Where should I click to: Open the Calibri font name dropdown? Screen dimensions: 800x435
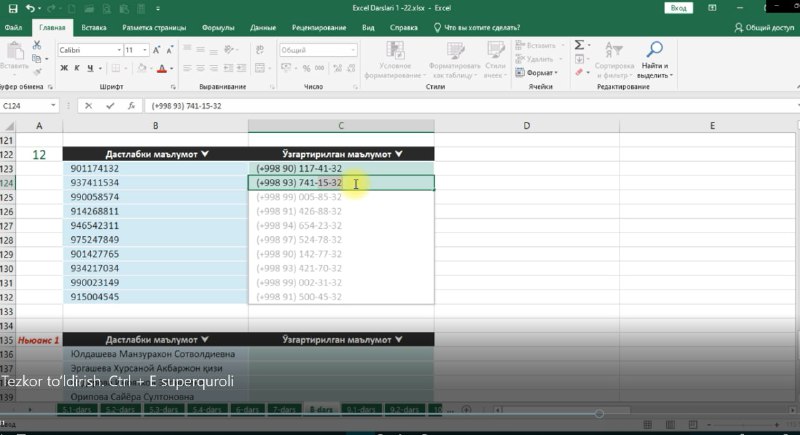(x=119, y=50)
